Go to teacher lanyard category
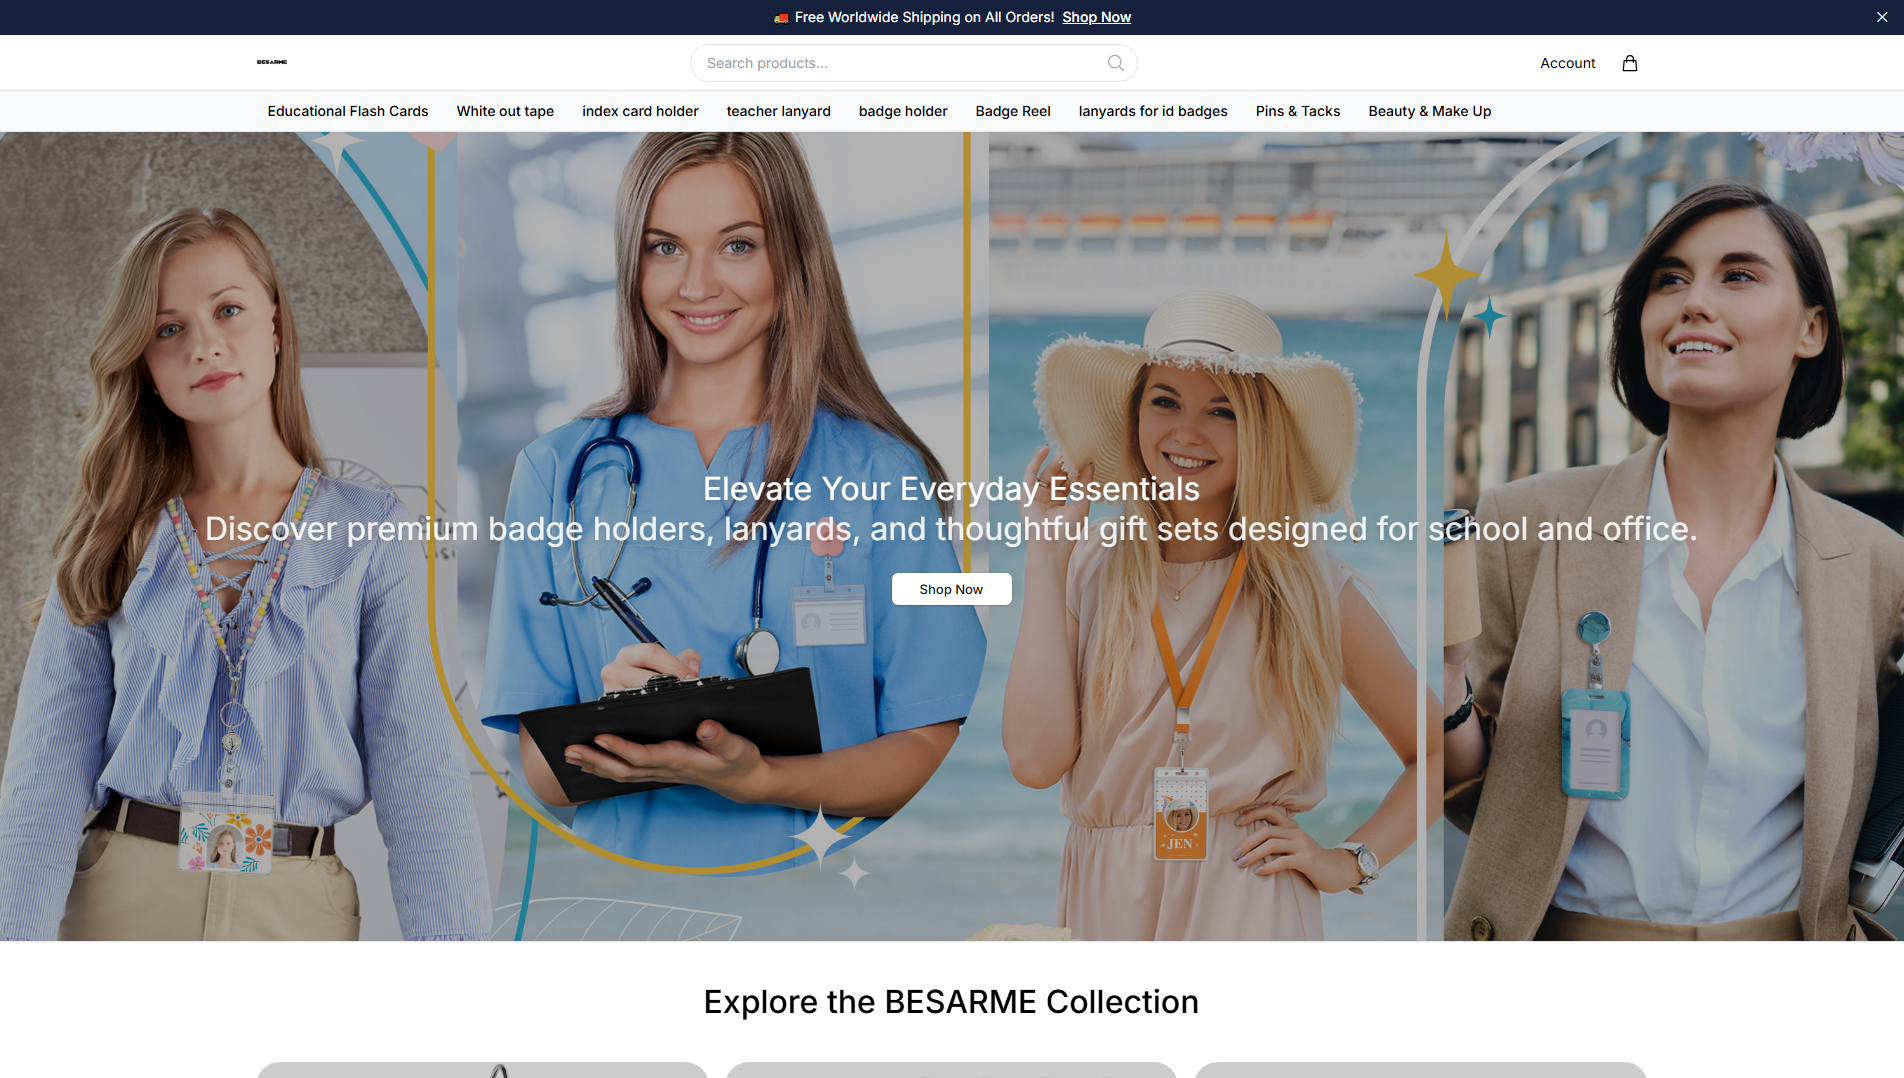Viewport: 1904px width, 1078px height. pos(778,111)
